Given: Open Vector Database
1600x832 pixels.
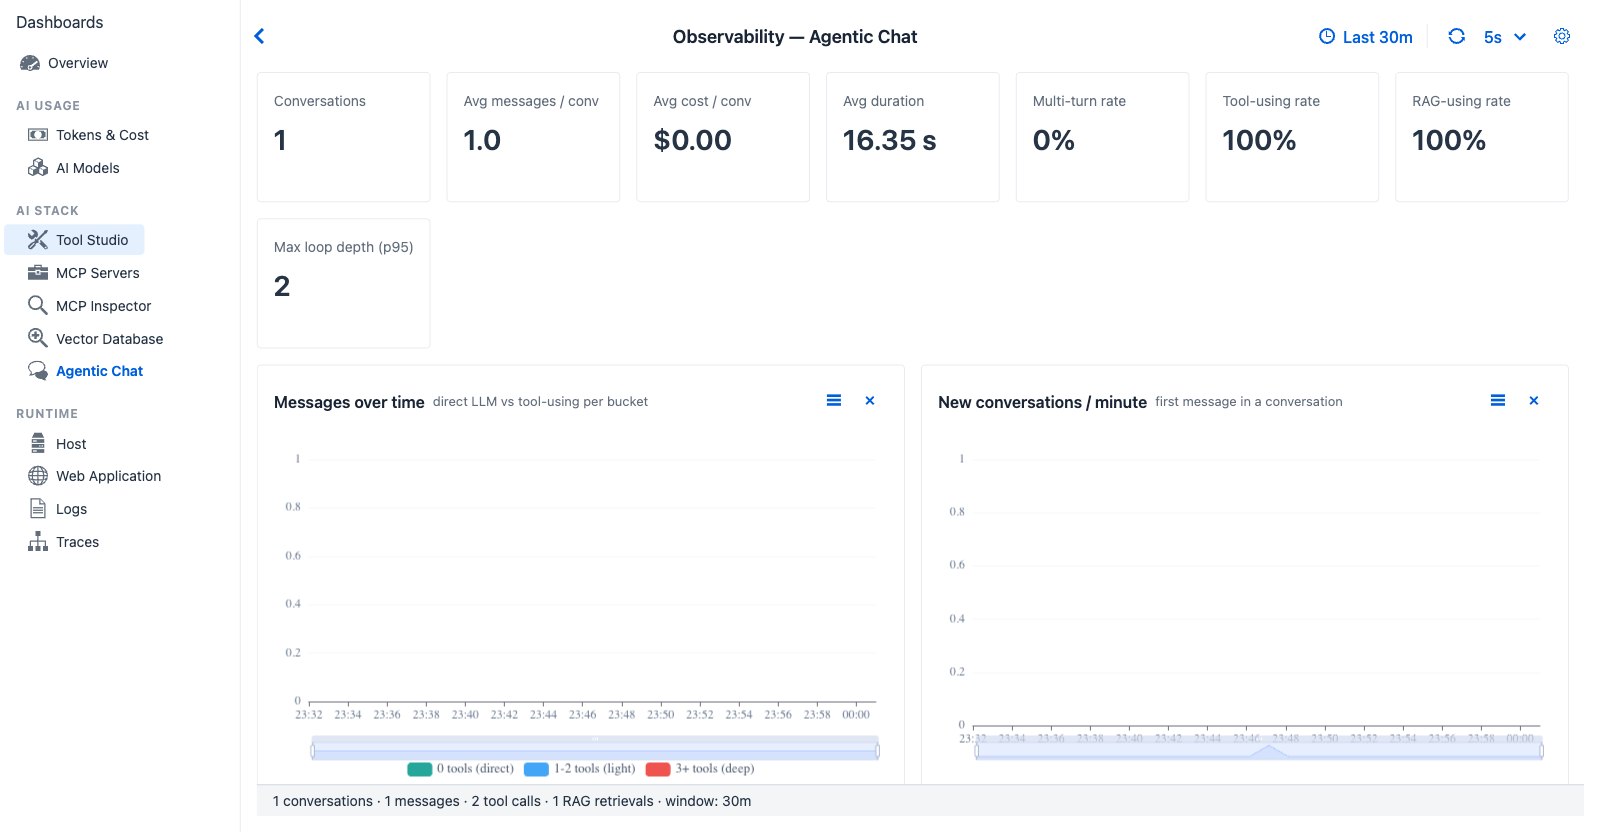Looking at the screenshot, I should click(x=109, y=339).
